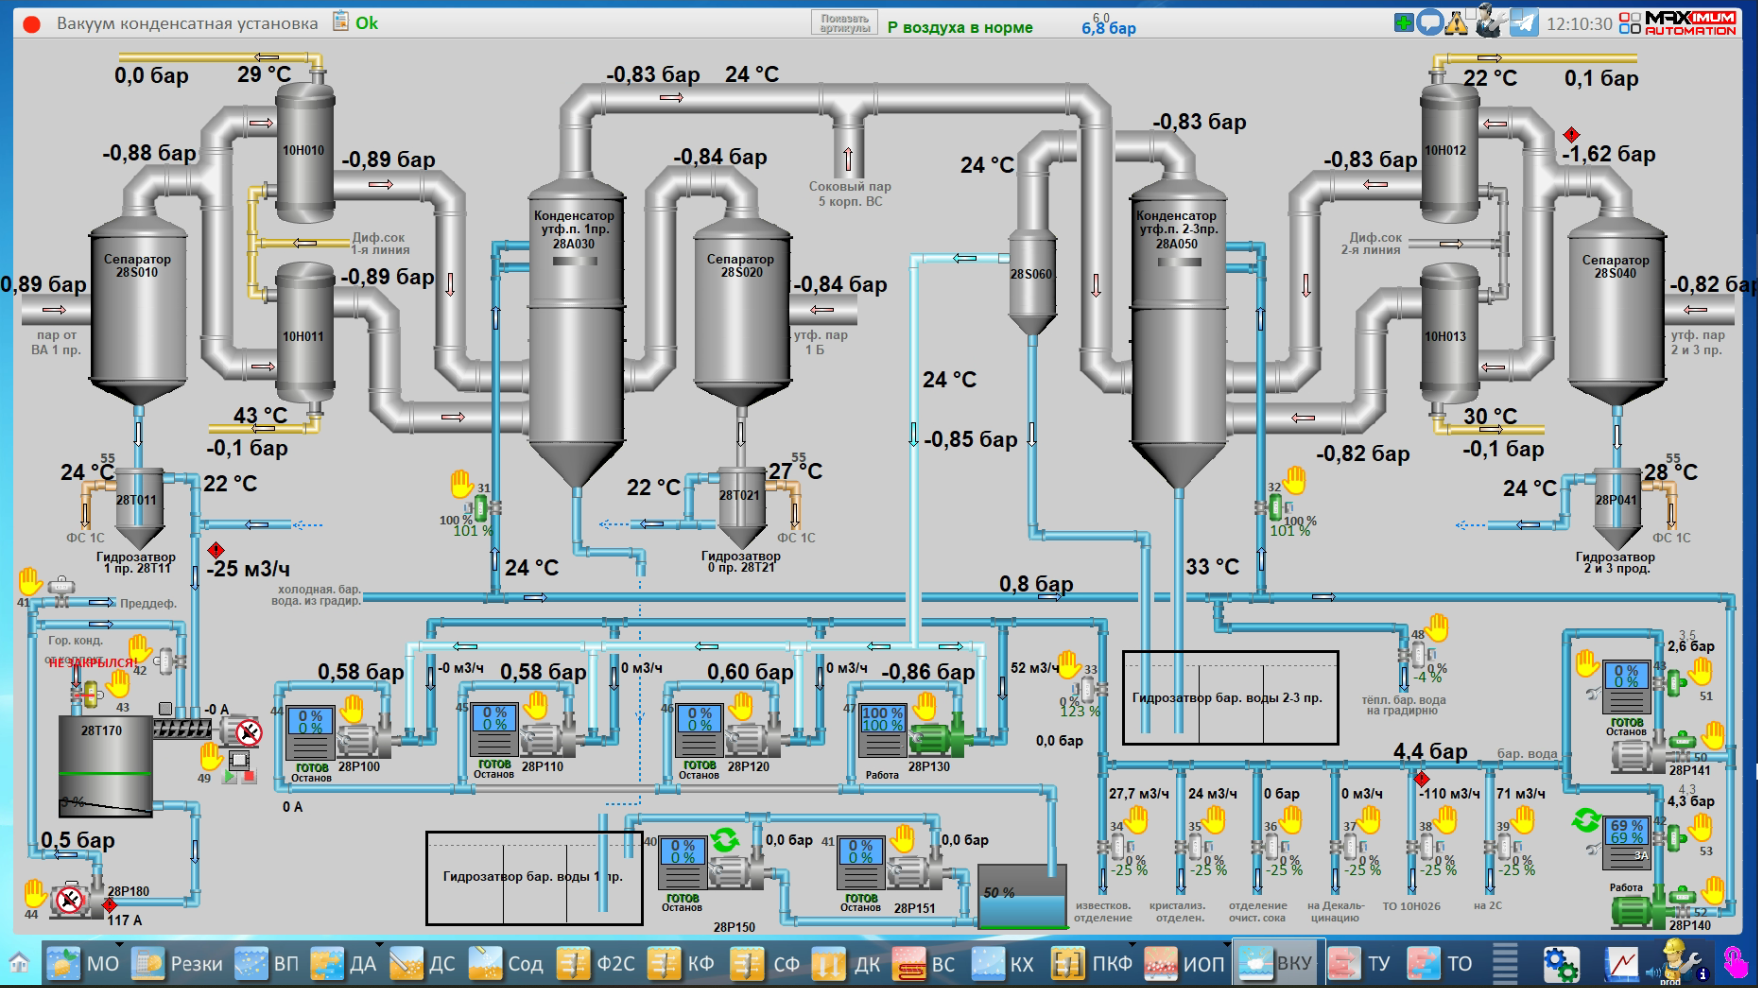This screenshot has height=988, width=1758.
Task: Open the chat message bubble icon
Action: 1431,23
